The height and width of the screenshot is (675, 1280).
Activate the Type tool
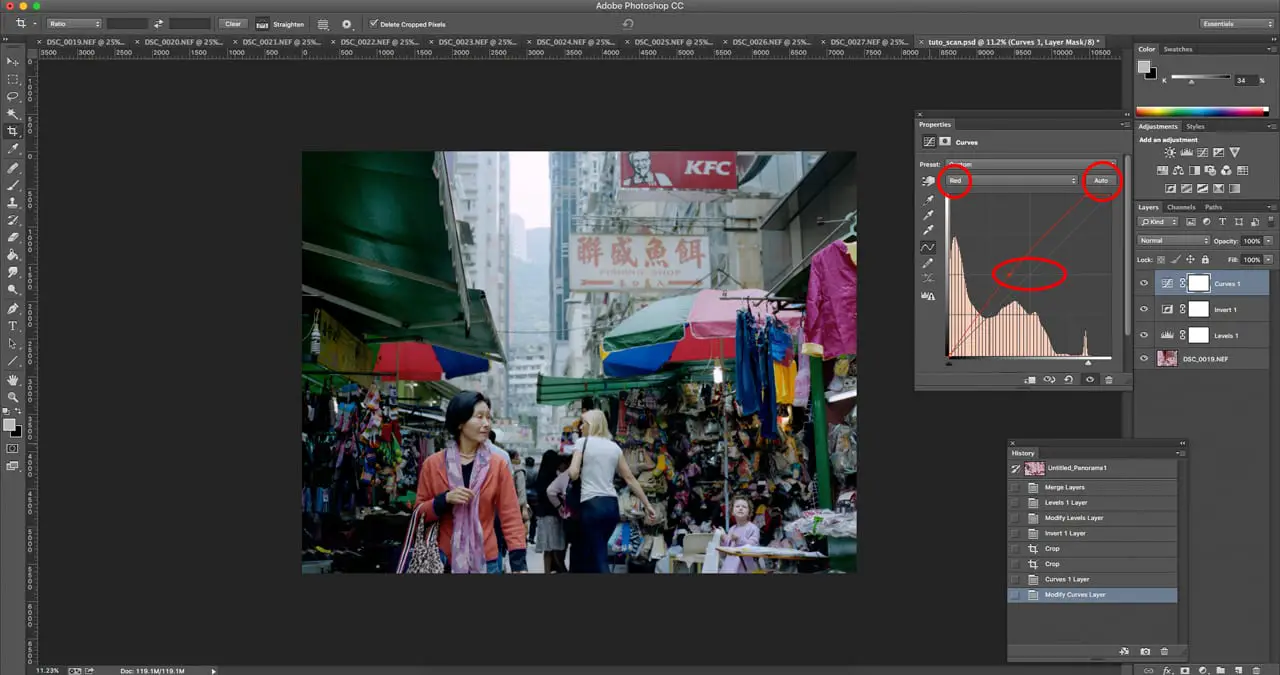(x=13, y=326)
